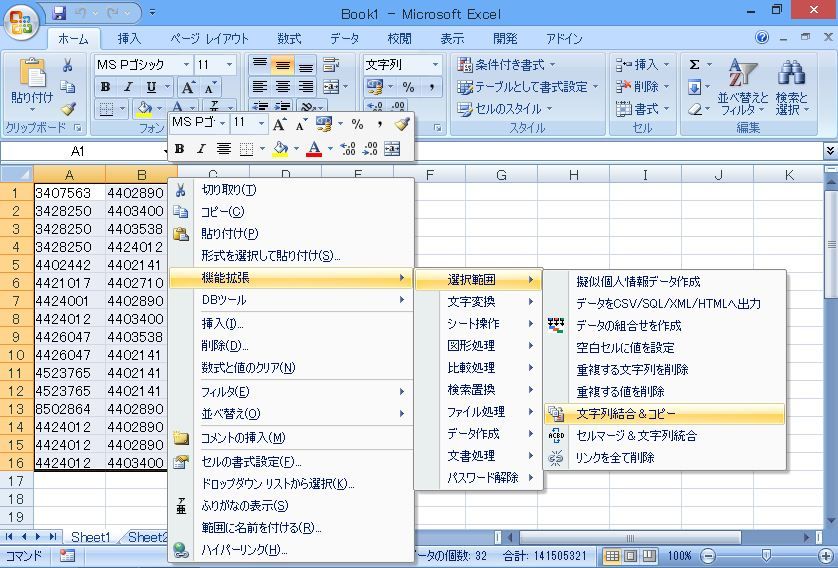This screenshot has height=568, width=838.
Task: Switch to Normal view in status bar
Action: [x=612, y=556]
